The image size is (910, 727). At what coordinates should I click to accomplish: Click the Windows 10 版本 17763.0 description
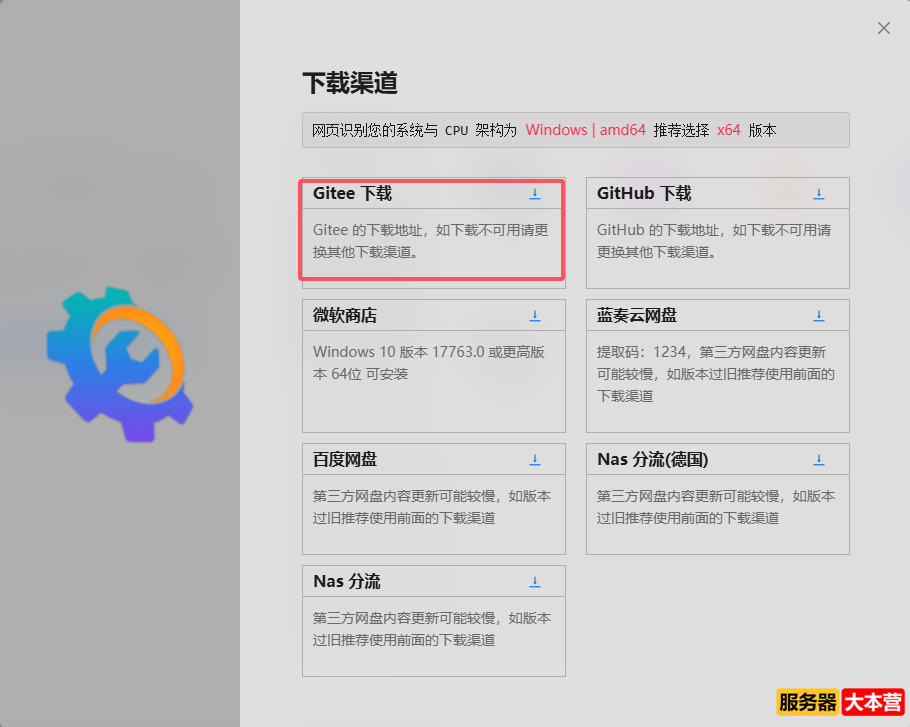point(428,363)
